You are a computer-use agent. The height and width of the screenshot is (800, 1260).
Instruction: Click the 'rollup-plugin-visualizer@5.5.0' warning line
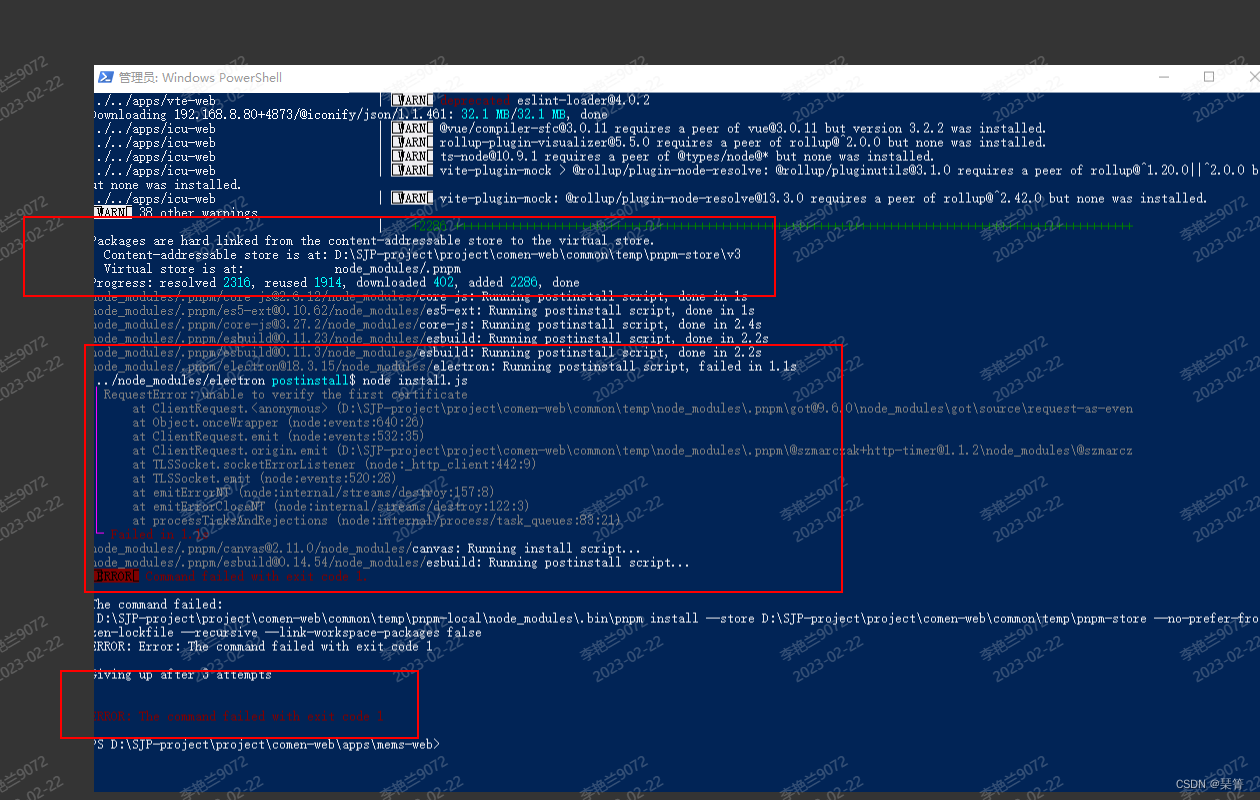tap(719, 143)
